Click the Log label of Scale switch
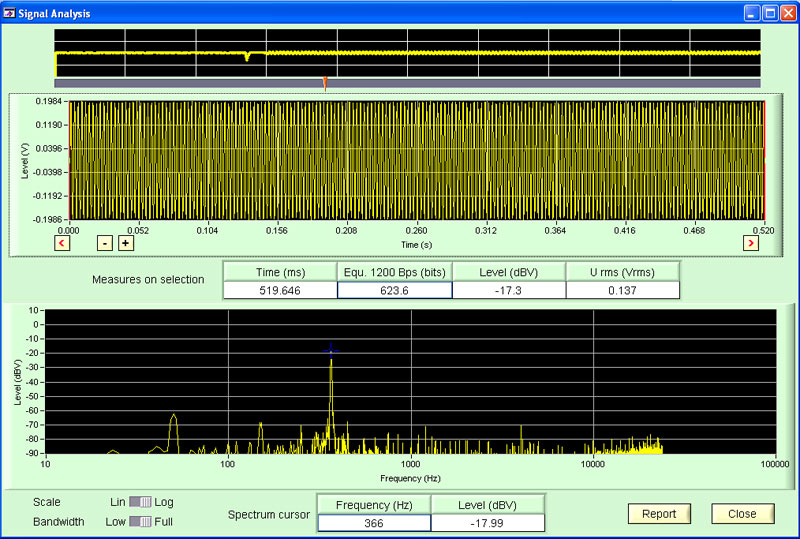 coord(164,502)
